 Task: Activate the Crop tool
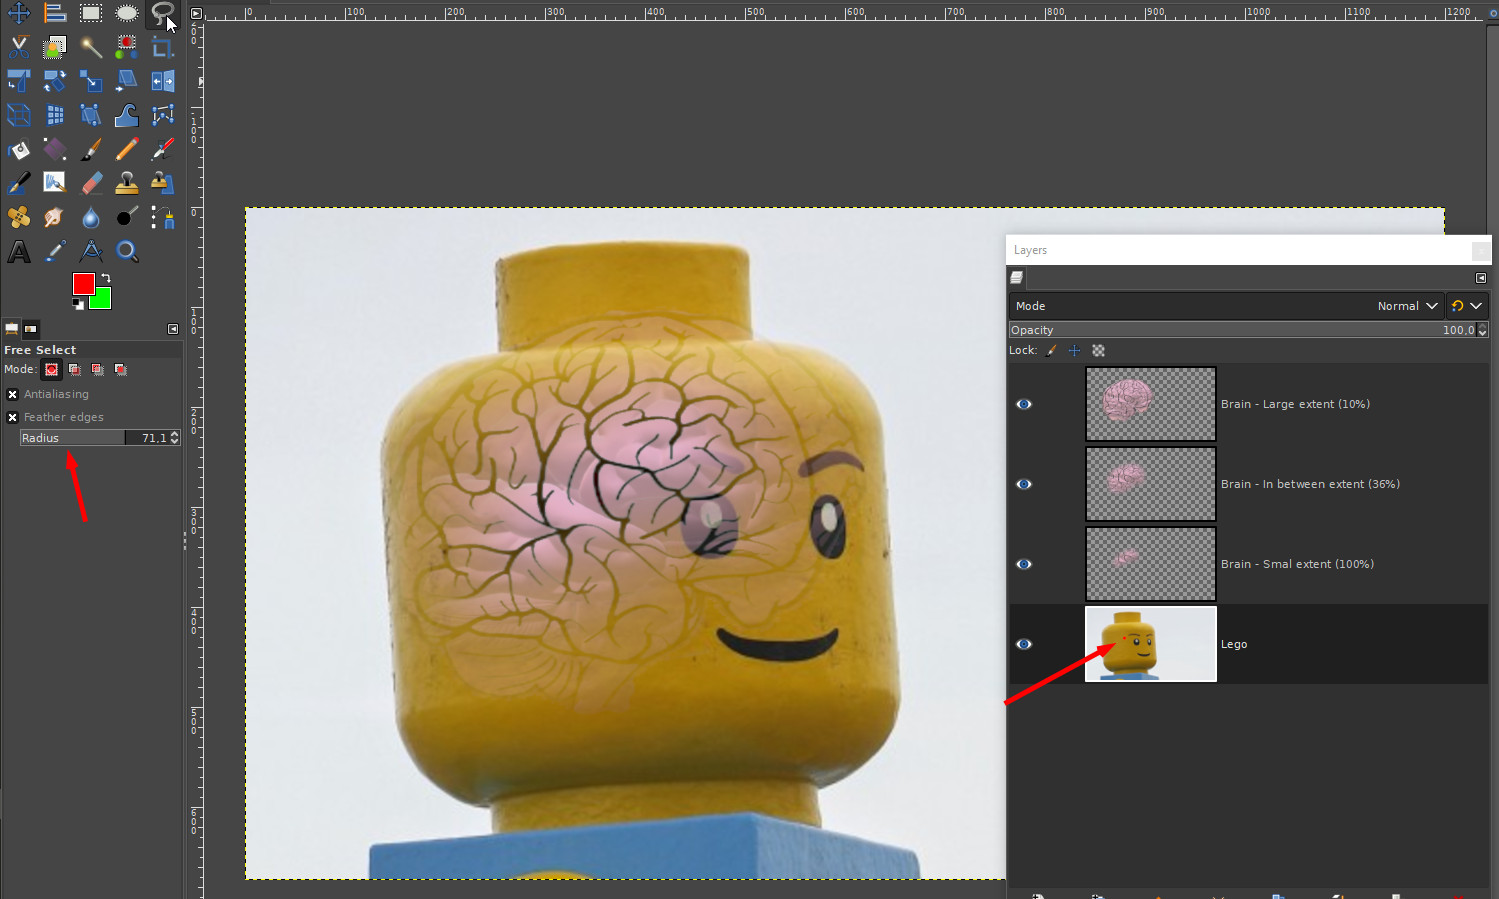point(163,47)
